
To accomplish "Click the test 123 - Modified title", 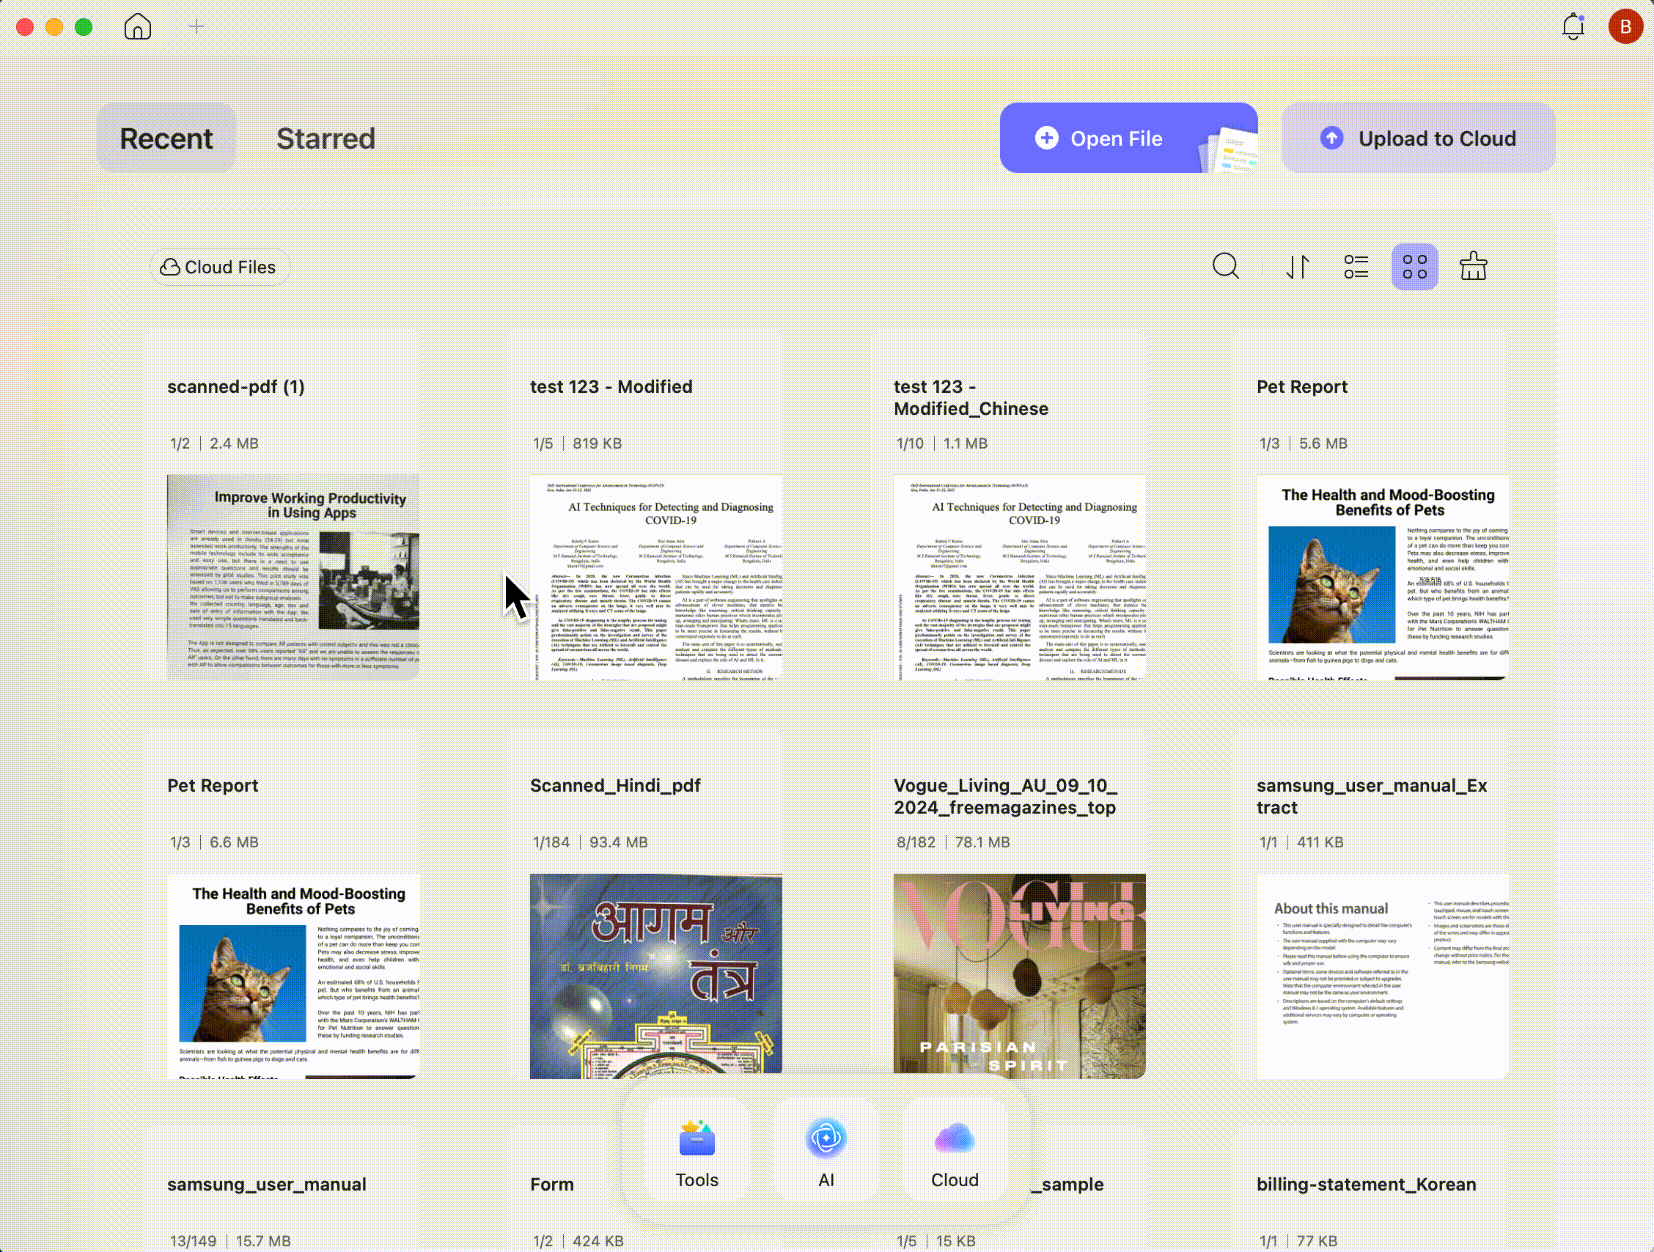I will 611,387.
